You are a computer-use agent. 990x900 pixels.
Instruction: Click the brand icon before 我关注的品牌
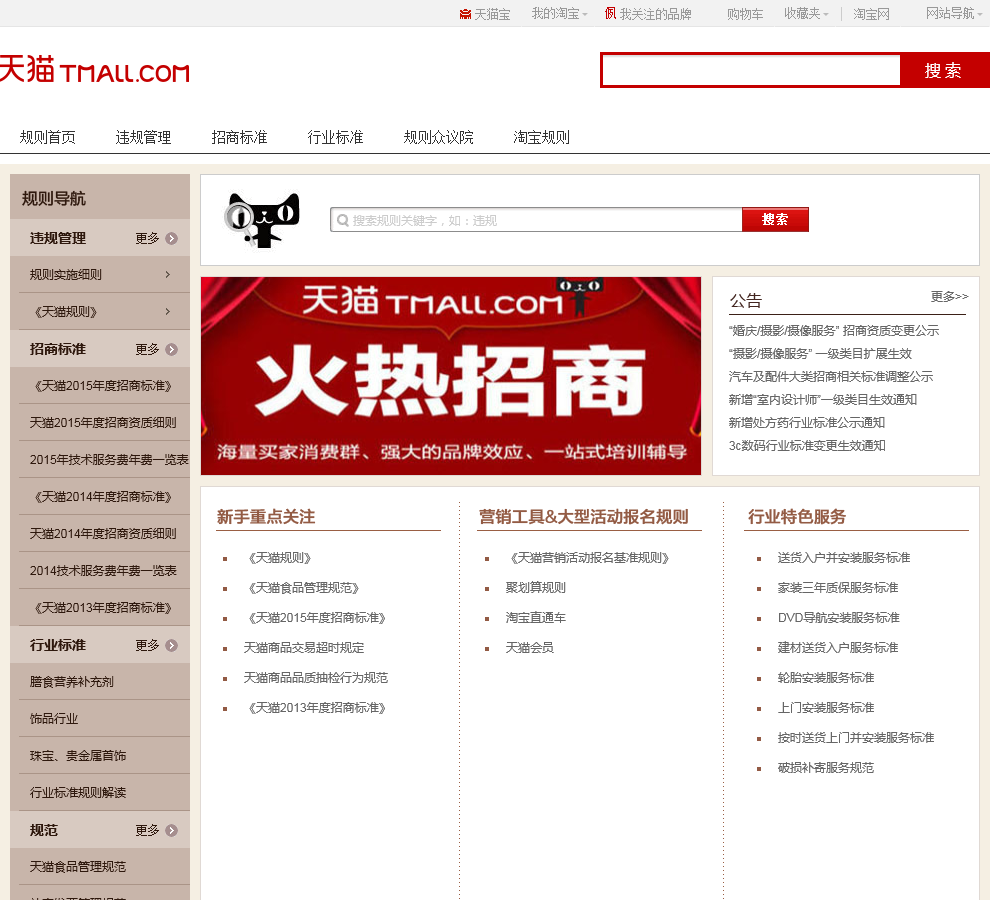[x=610, y=13]
